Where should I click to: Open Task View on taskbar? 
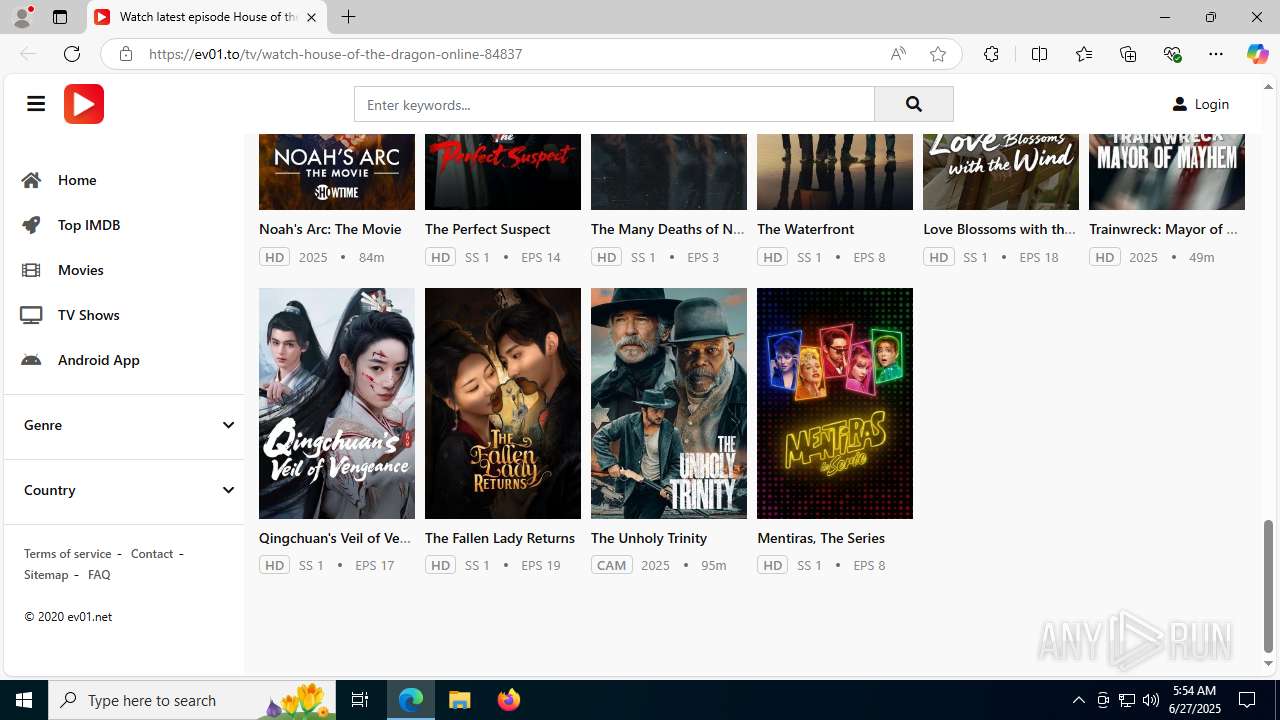click(x=360, y=700)
